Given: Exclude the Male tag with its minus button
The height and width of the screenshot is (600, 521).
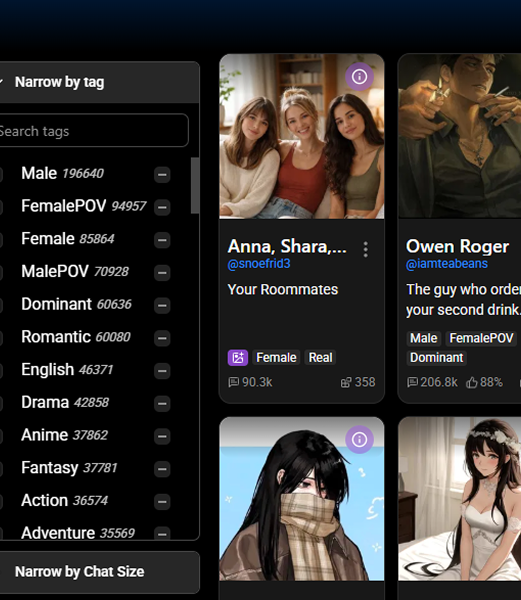Looking at the screenshot, I should pyautogui.click(x=162, y=174).
